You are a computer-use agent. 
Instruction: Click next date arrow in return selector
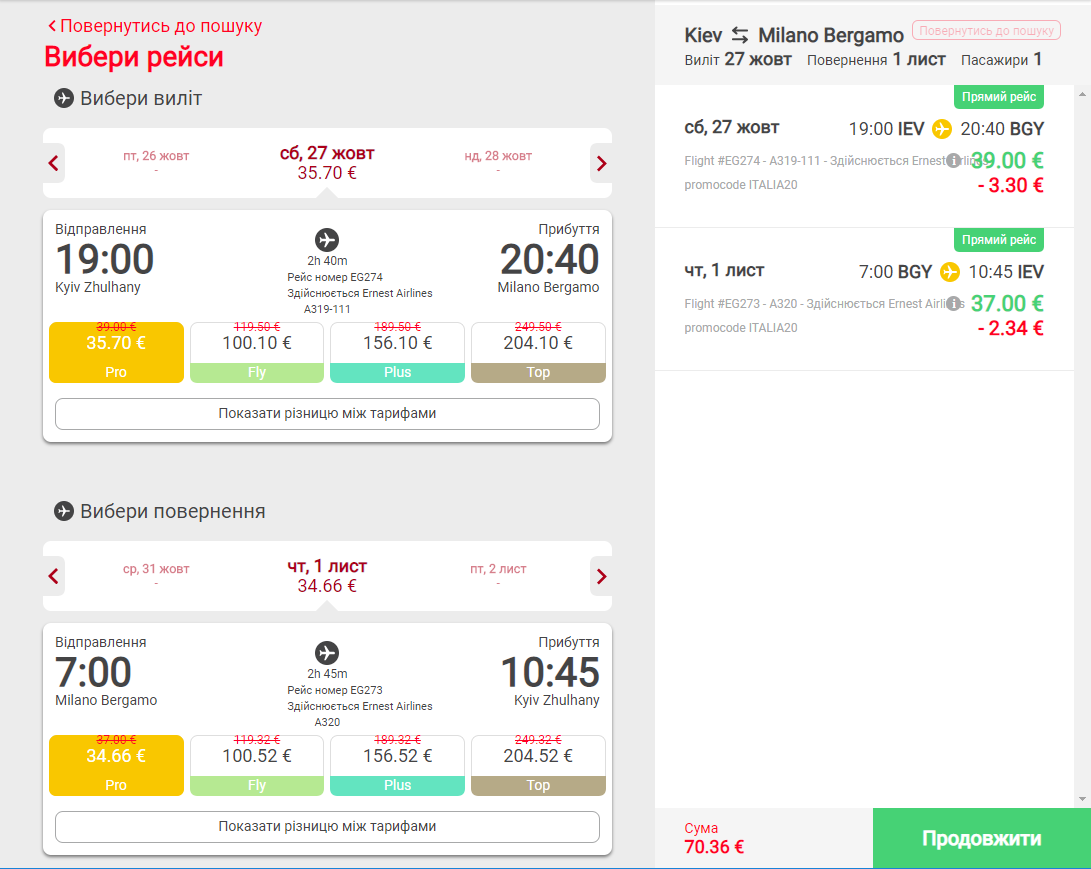coord(601,576)
